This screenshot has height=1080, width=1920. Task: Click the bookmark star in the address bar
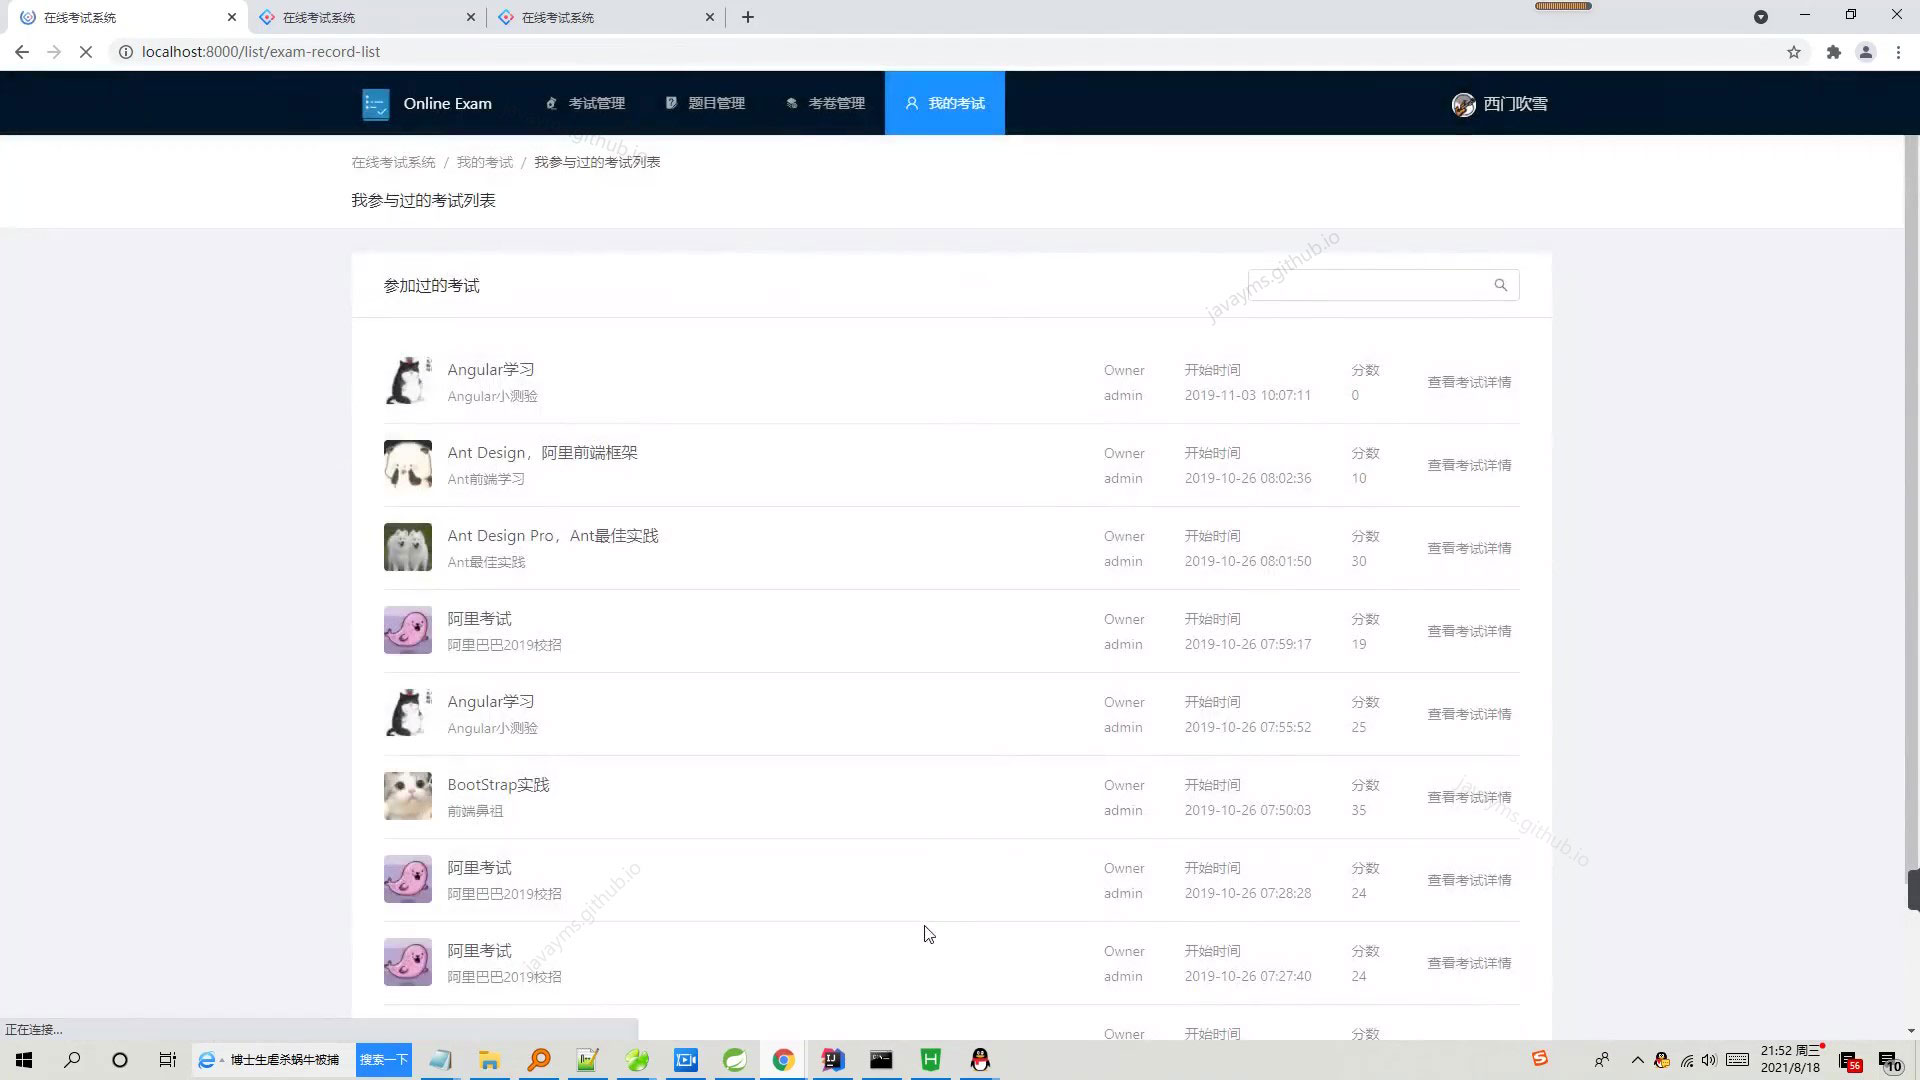coord(1794,51)
